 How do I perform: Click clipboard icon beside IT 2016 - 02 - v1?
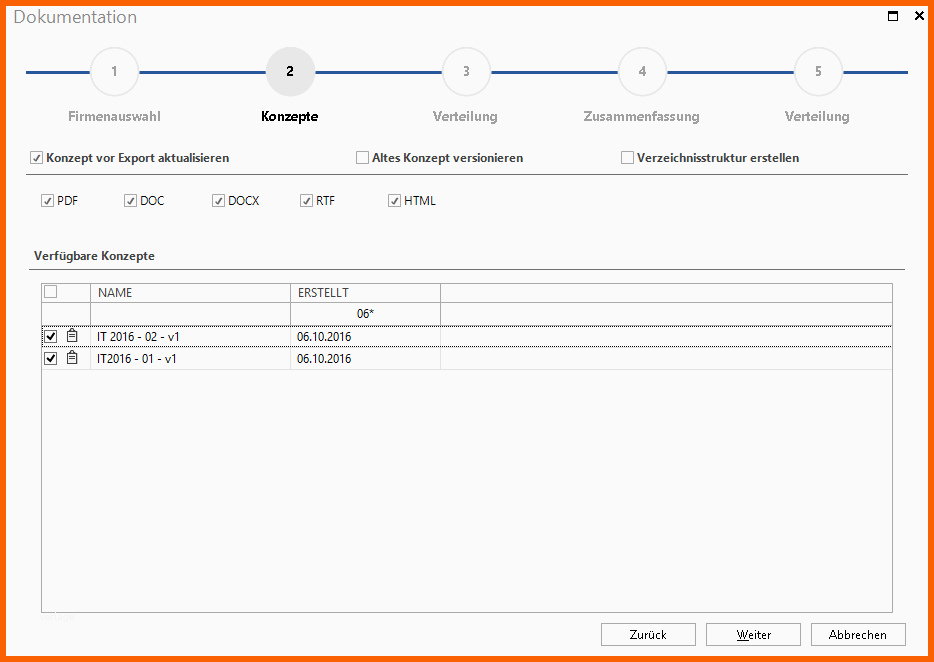point(72,337)
